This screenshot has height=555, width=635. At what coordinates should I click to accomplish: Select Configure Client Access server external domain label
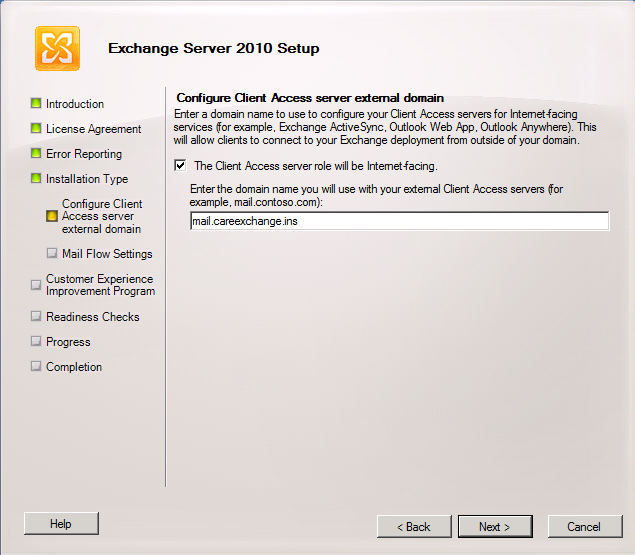click(x=102, y=216)
